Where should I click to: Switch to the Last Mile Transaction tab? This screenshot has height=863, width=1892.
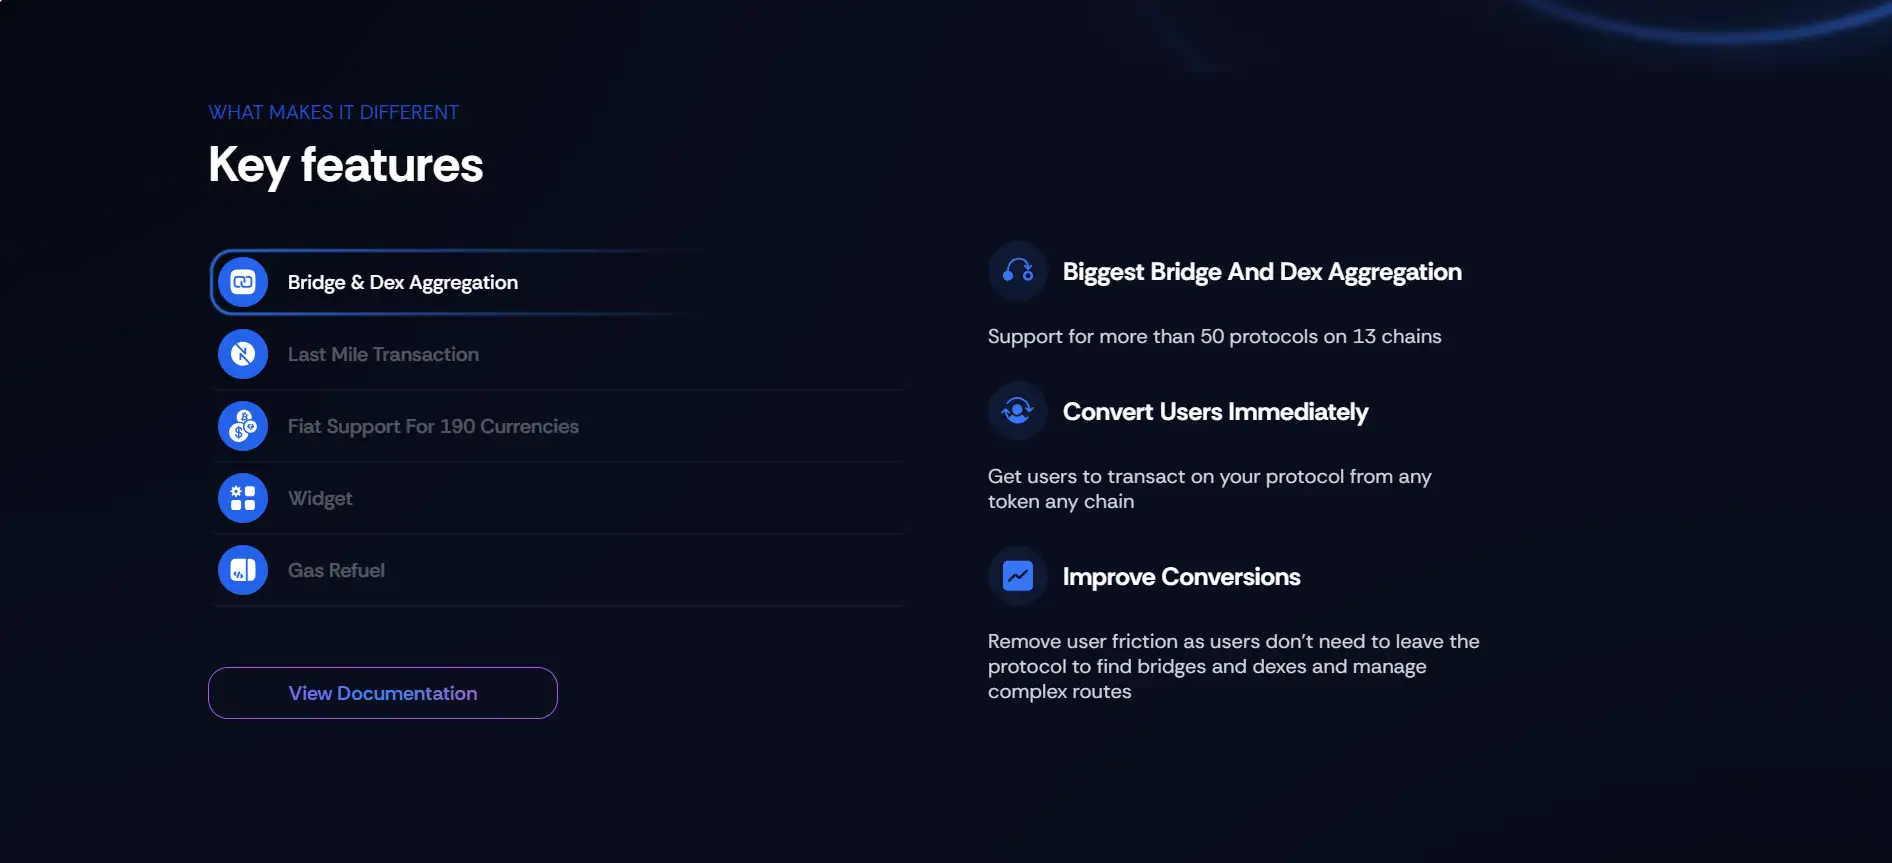click(x=383, y=355)
